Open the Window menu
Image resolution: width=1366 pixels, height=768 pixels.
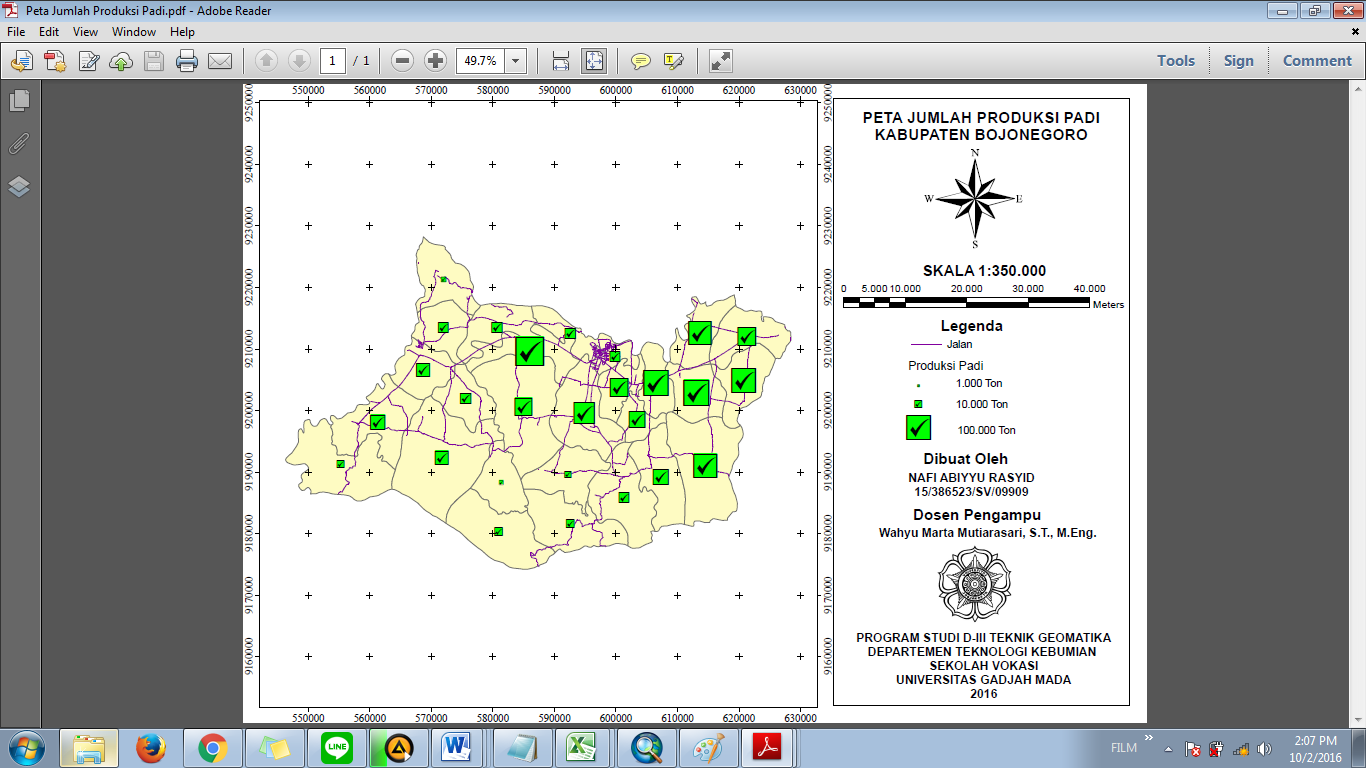(134, 32)
